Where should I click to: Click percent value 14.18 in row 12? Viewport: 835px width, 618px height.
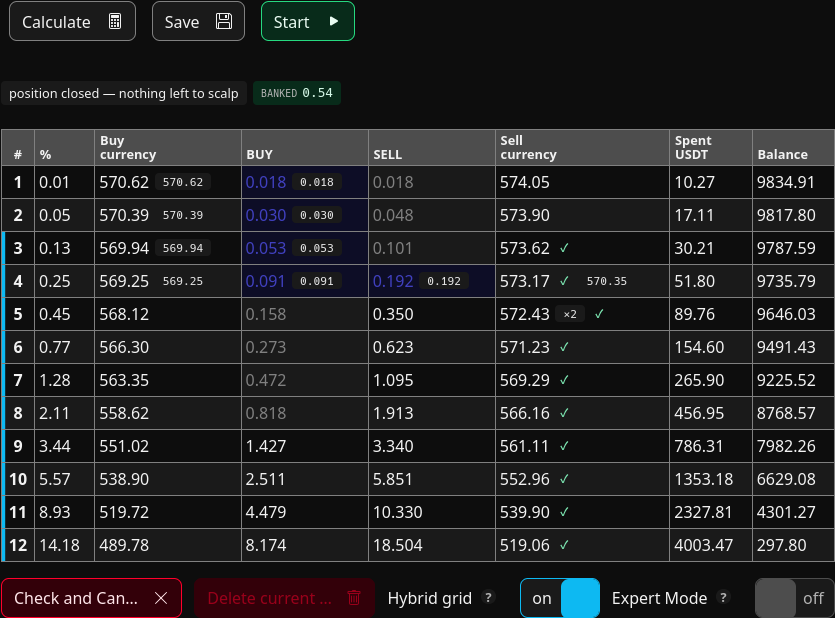click(x=59, y=545)
